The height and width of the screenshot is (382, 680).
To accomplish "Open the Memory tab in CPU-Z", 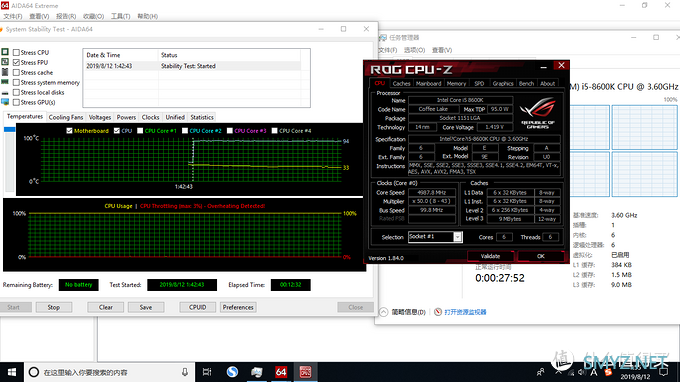I will (456, 83).
